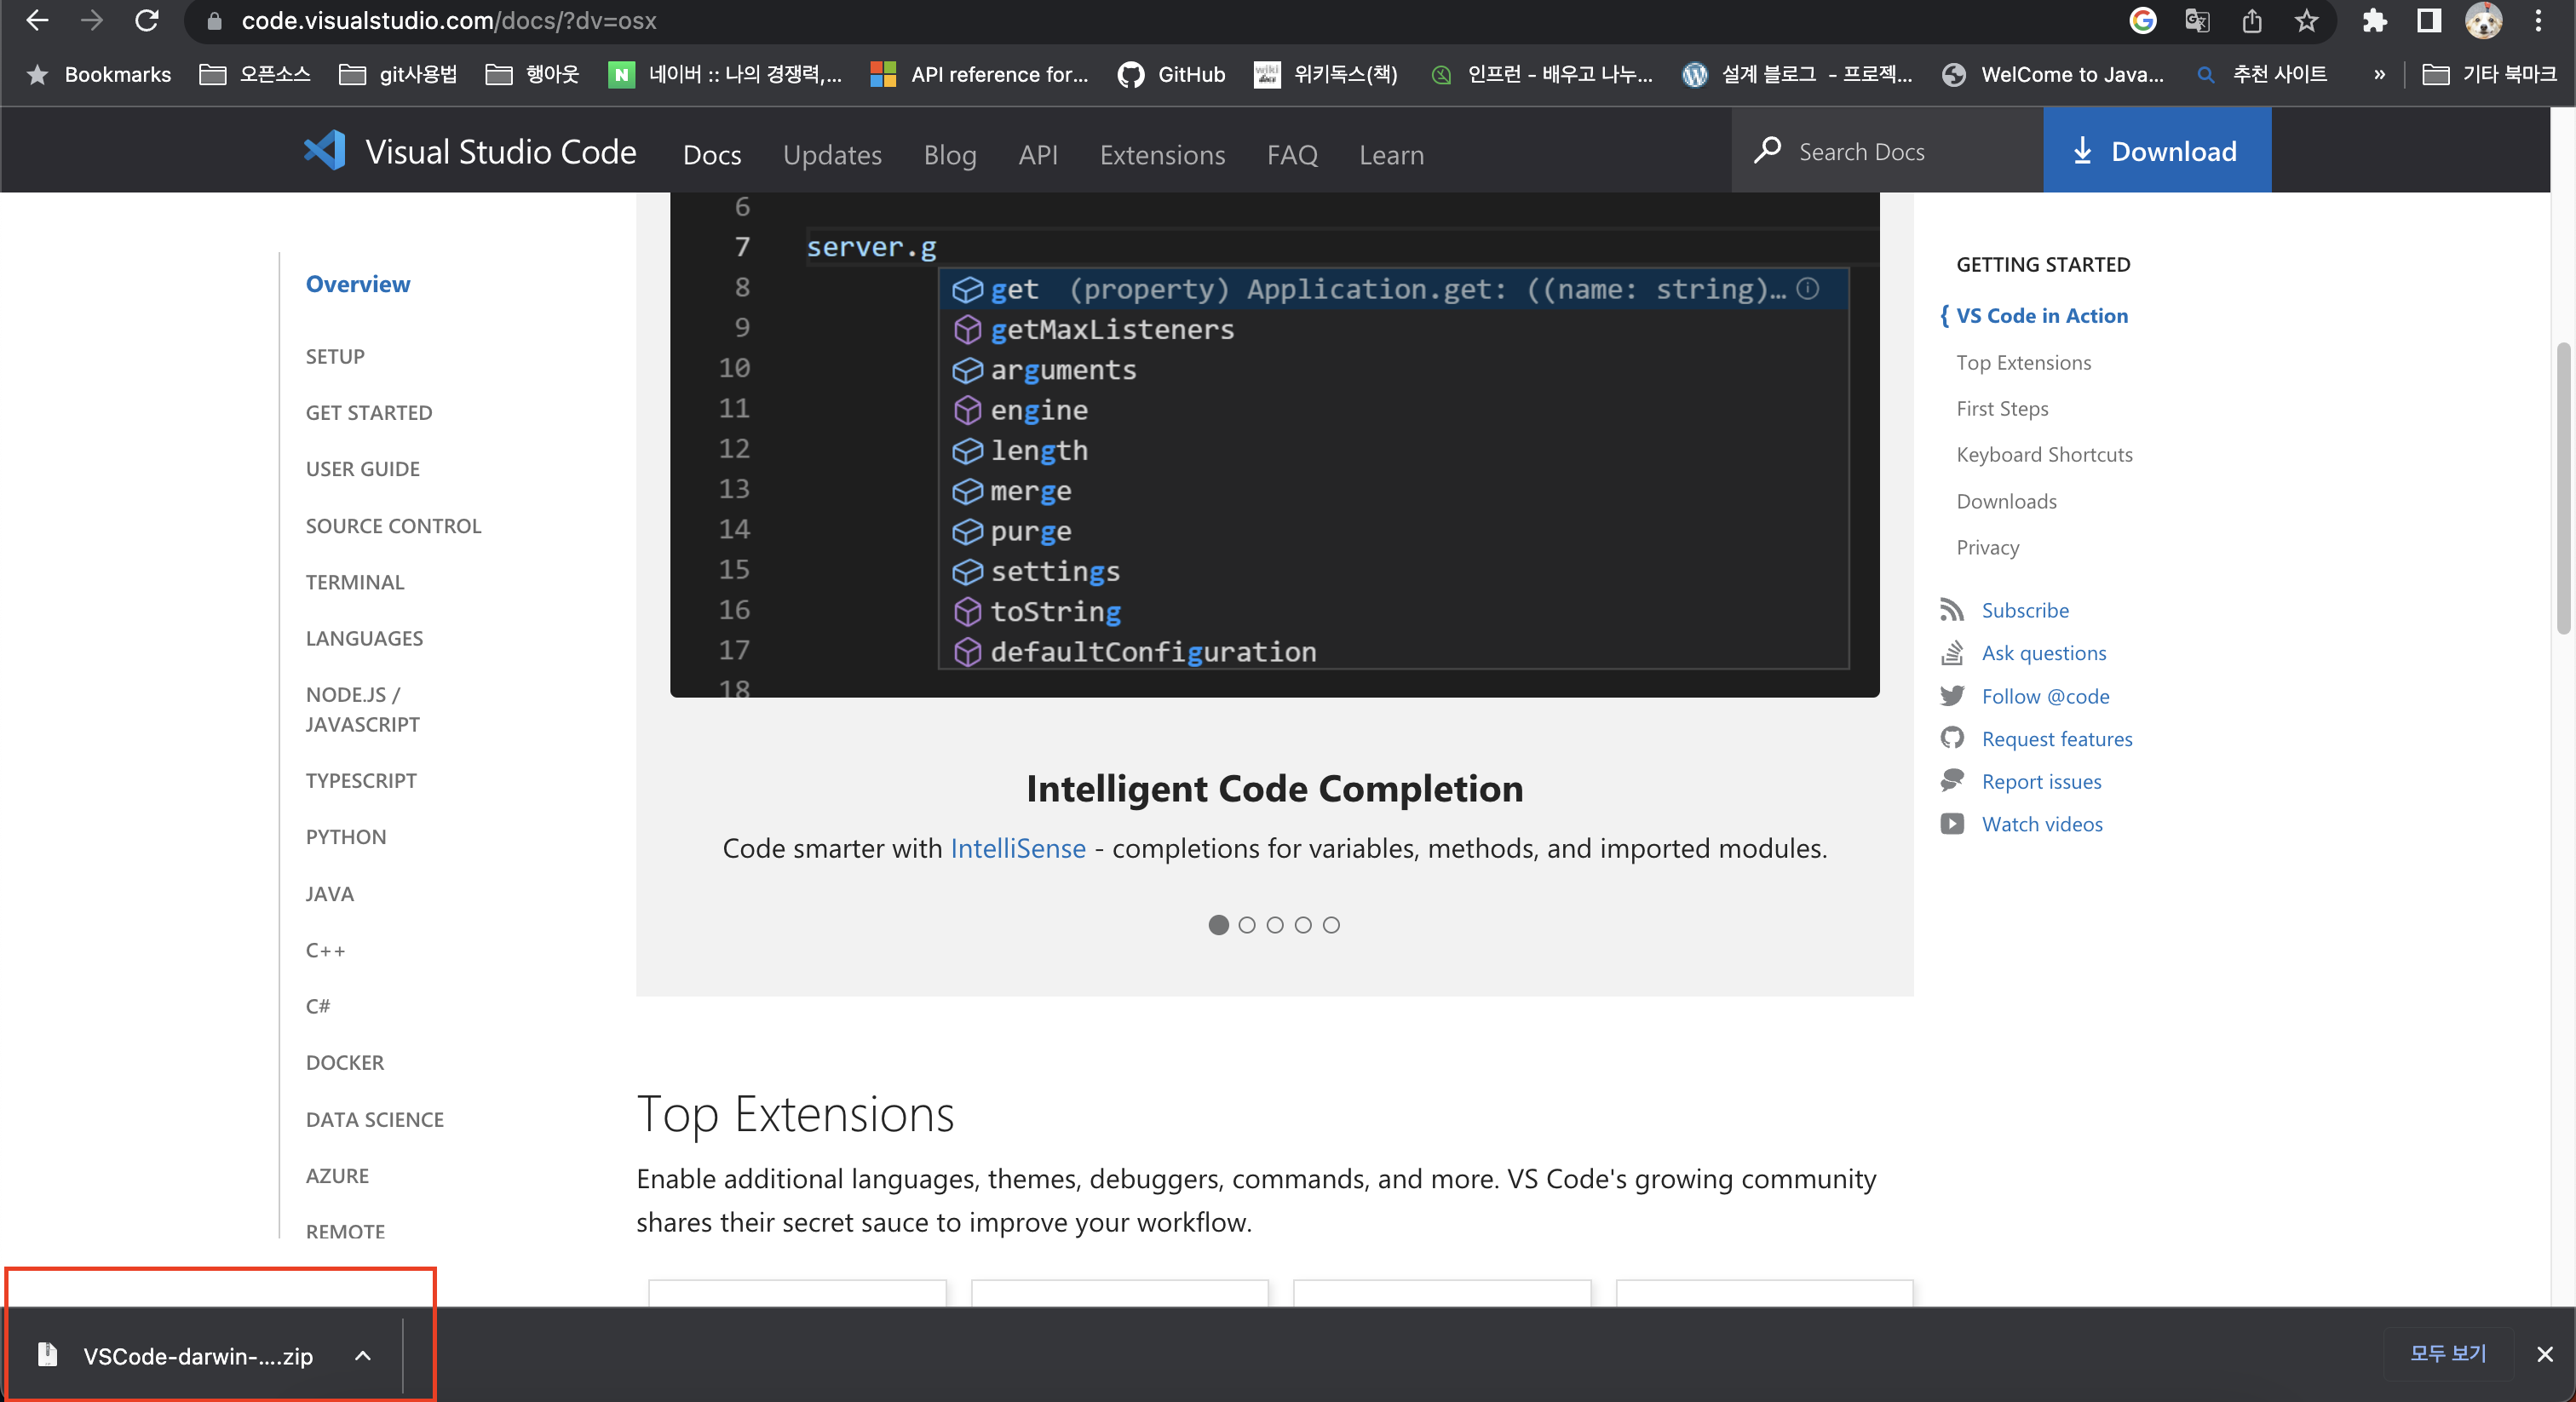Open the Extensions nav tab
This screenshot has height=1402, width=2576.
point(1162,155)
